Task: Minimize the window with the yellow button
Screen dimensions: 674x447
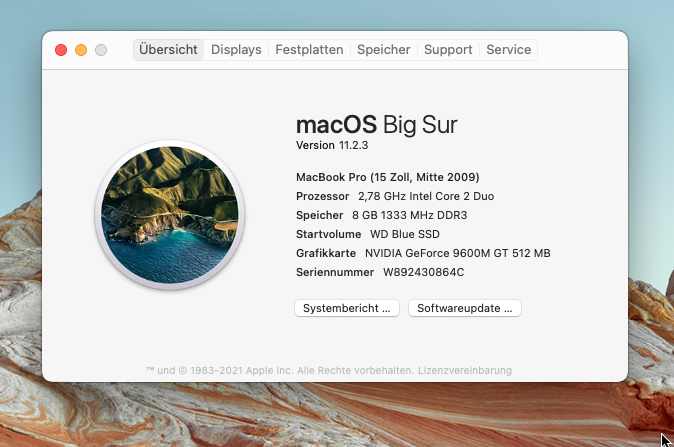Action: coord(81,50)
